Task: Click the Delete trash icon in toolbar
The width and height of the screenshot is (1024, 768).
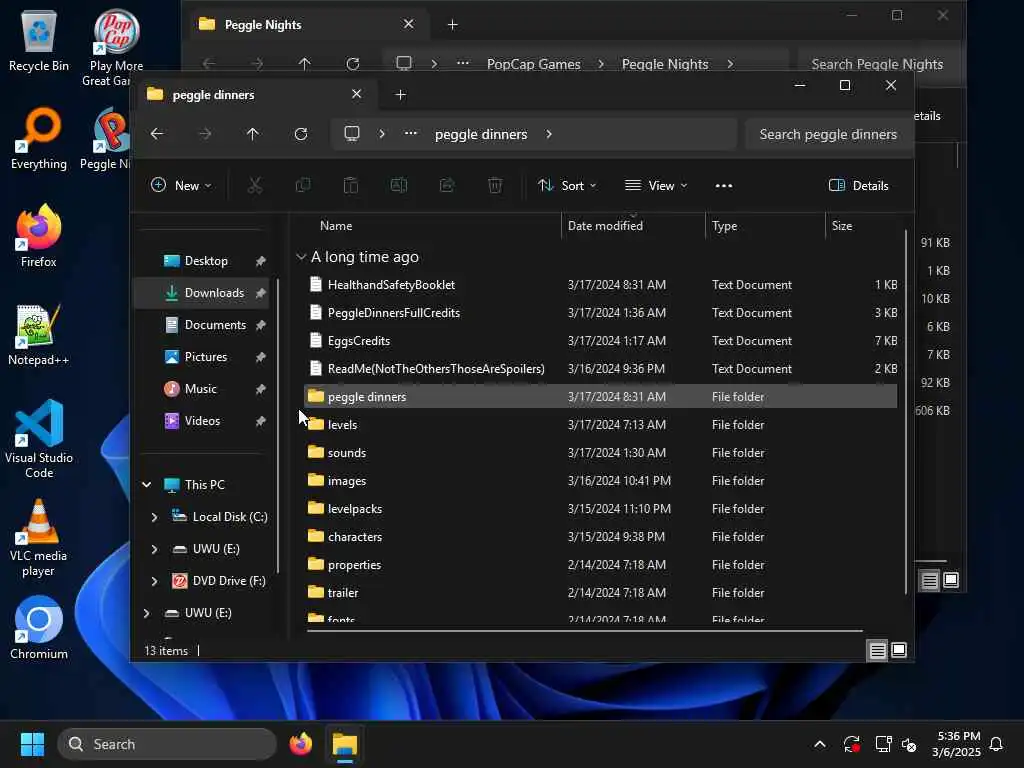Action: (x=495, y=185)
